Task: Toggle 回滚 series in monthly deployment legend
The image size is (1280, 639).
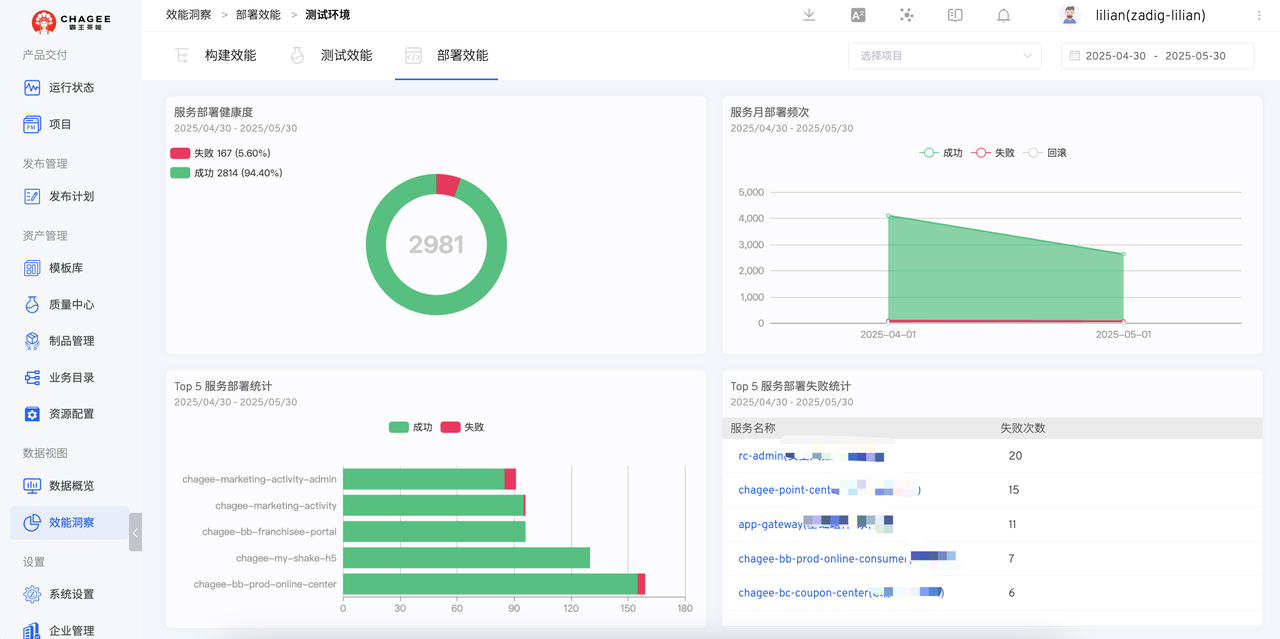Action: pos(1045,153)
